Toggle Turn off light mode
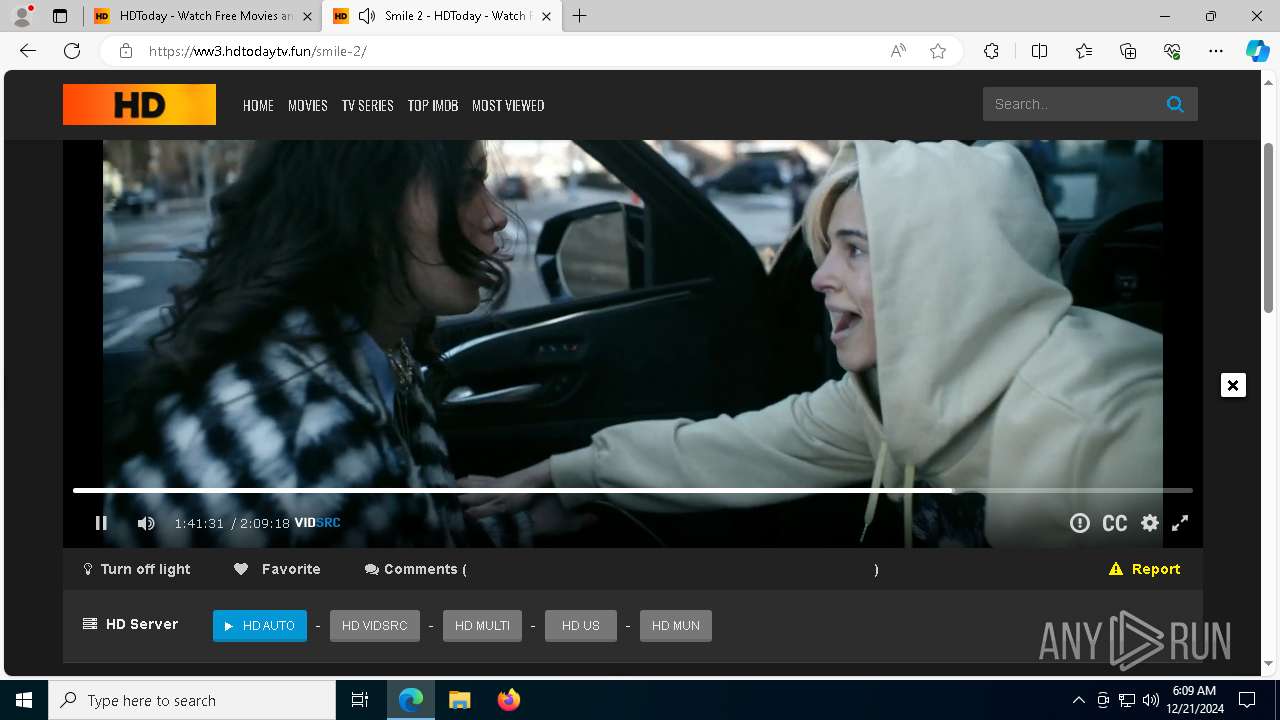Image resolution: width=1280 pixels, height=720 pixels. tap(136, 569)
